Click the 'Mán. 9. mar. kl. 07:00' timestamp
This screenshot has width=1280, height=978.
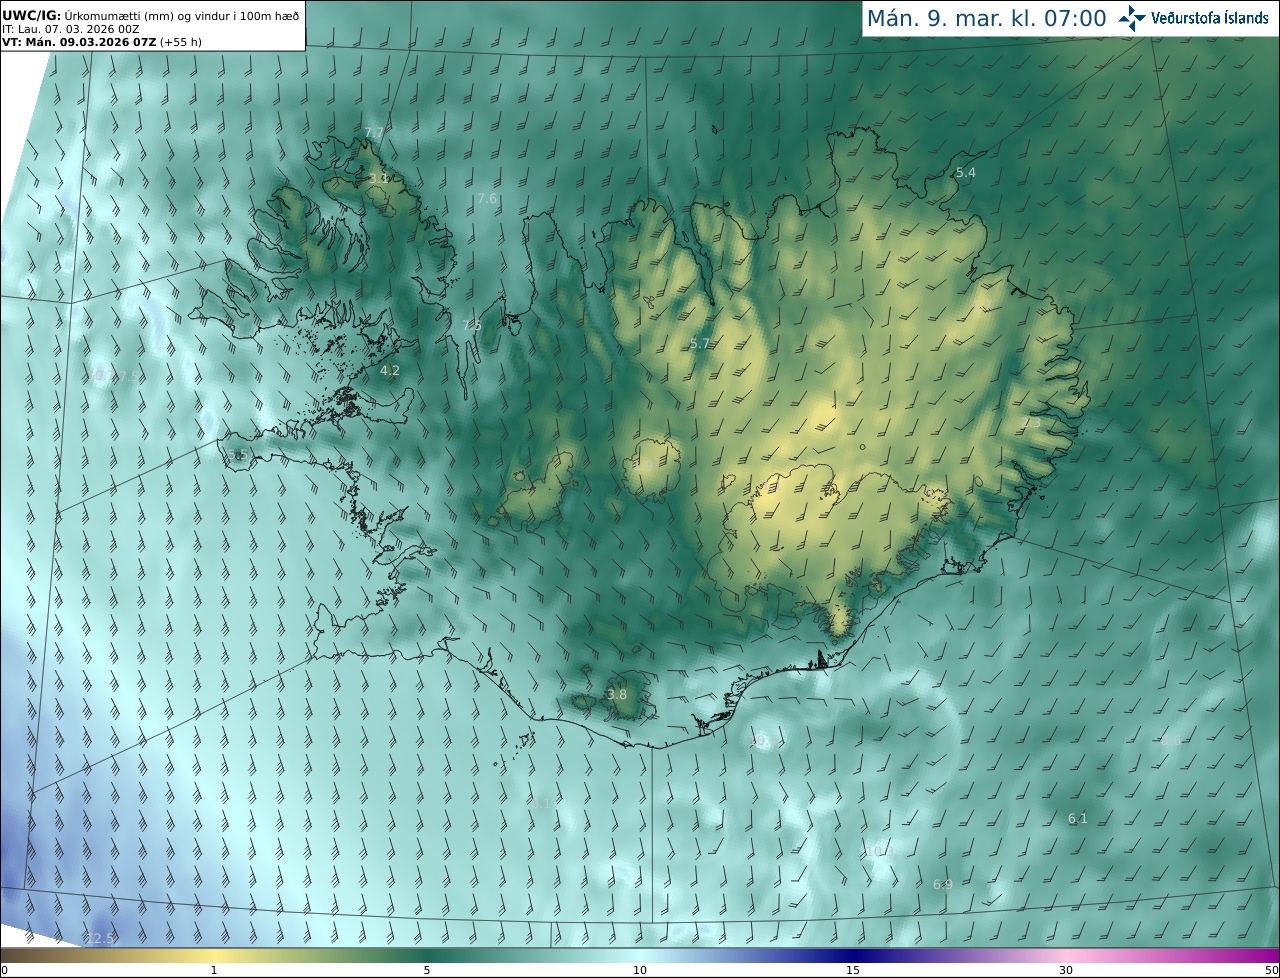click(986, 18)
